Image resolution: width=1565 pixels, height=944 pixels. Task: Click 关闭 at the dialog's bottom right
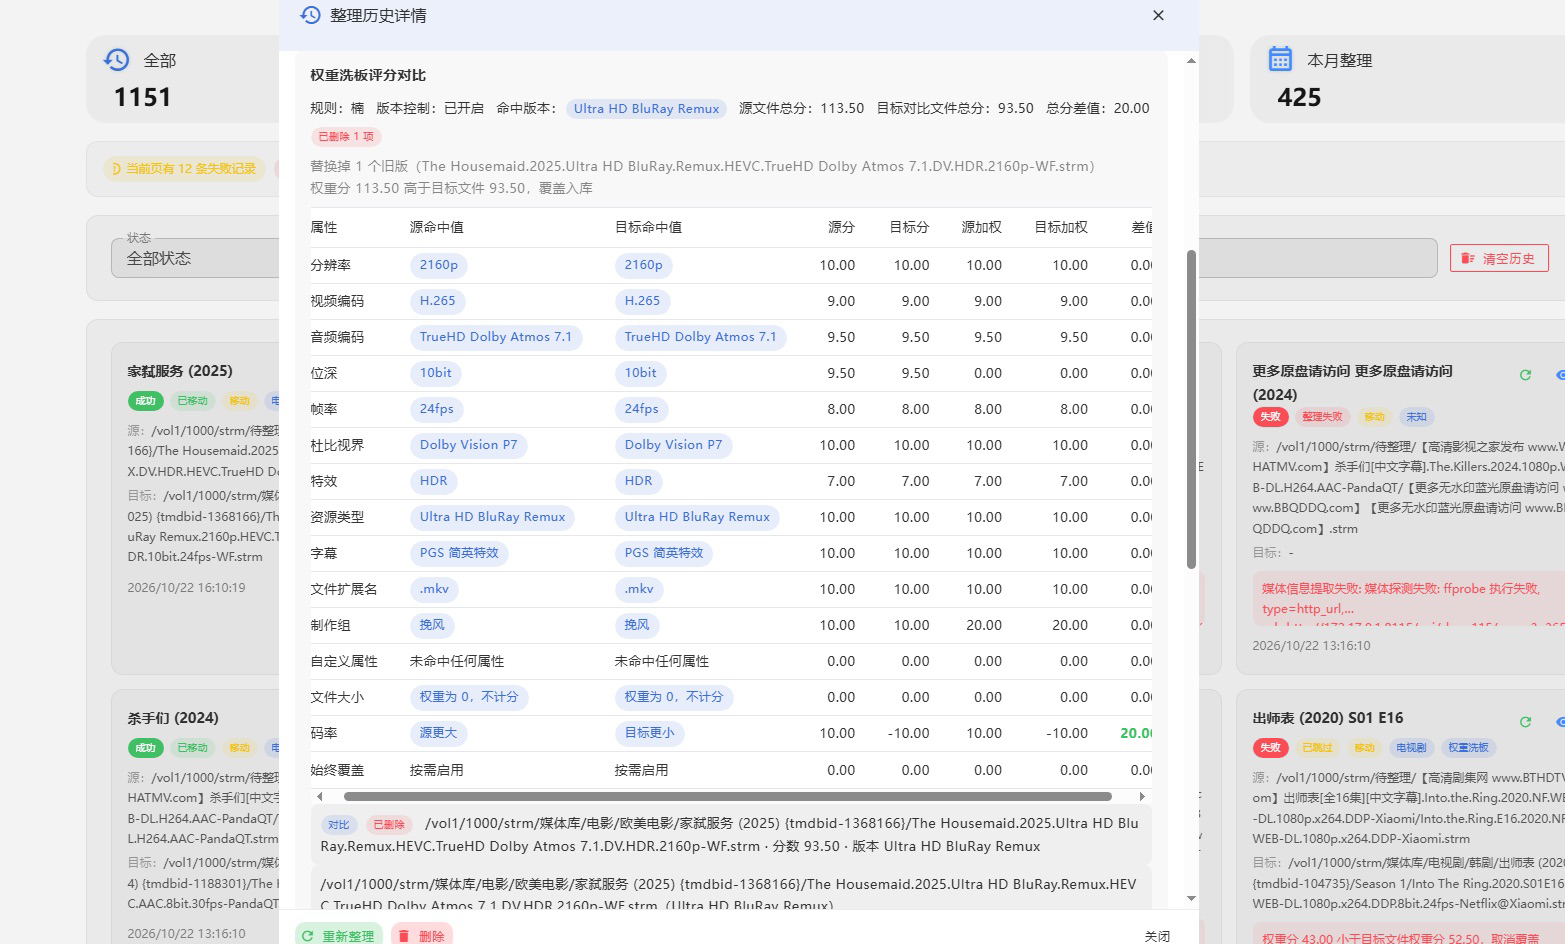click(1157, 936)
